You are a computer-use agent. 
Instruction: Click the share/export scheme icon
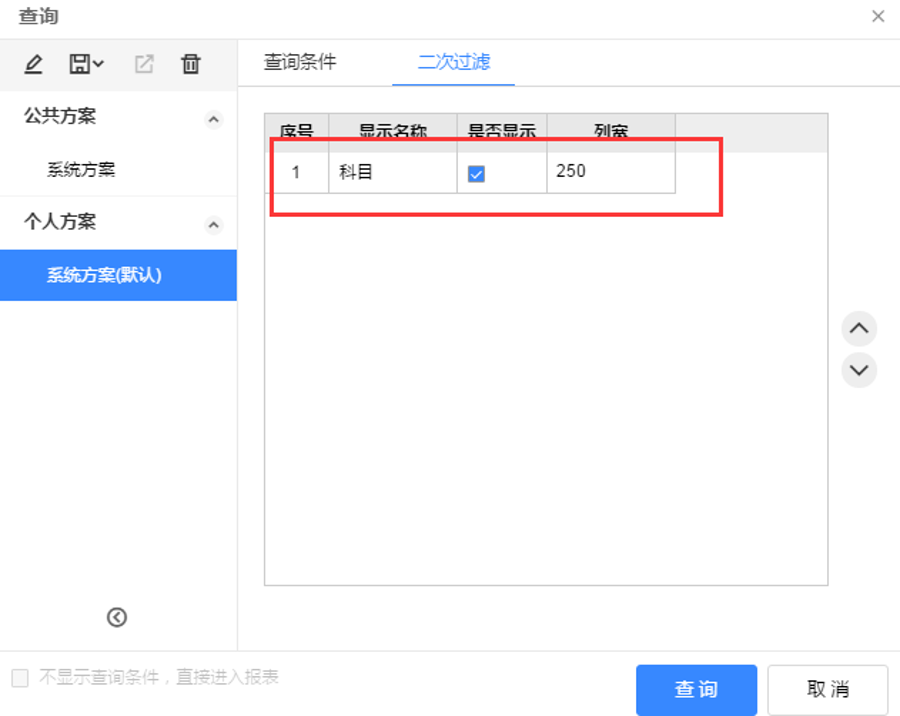click(144, 65)
